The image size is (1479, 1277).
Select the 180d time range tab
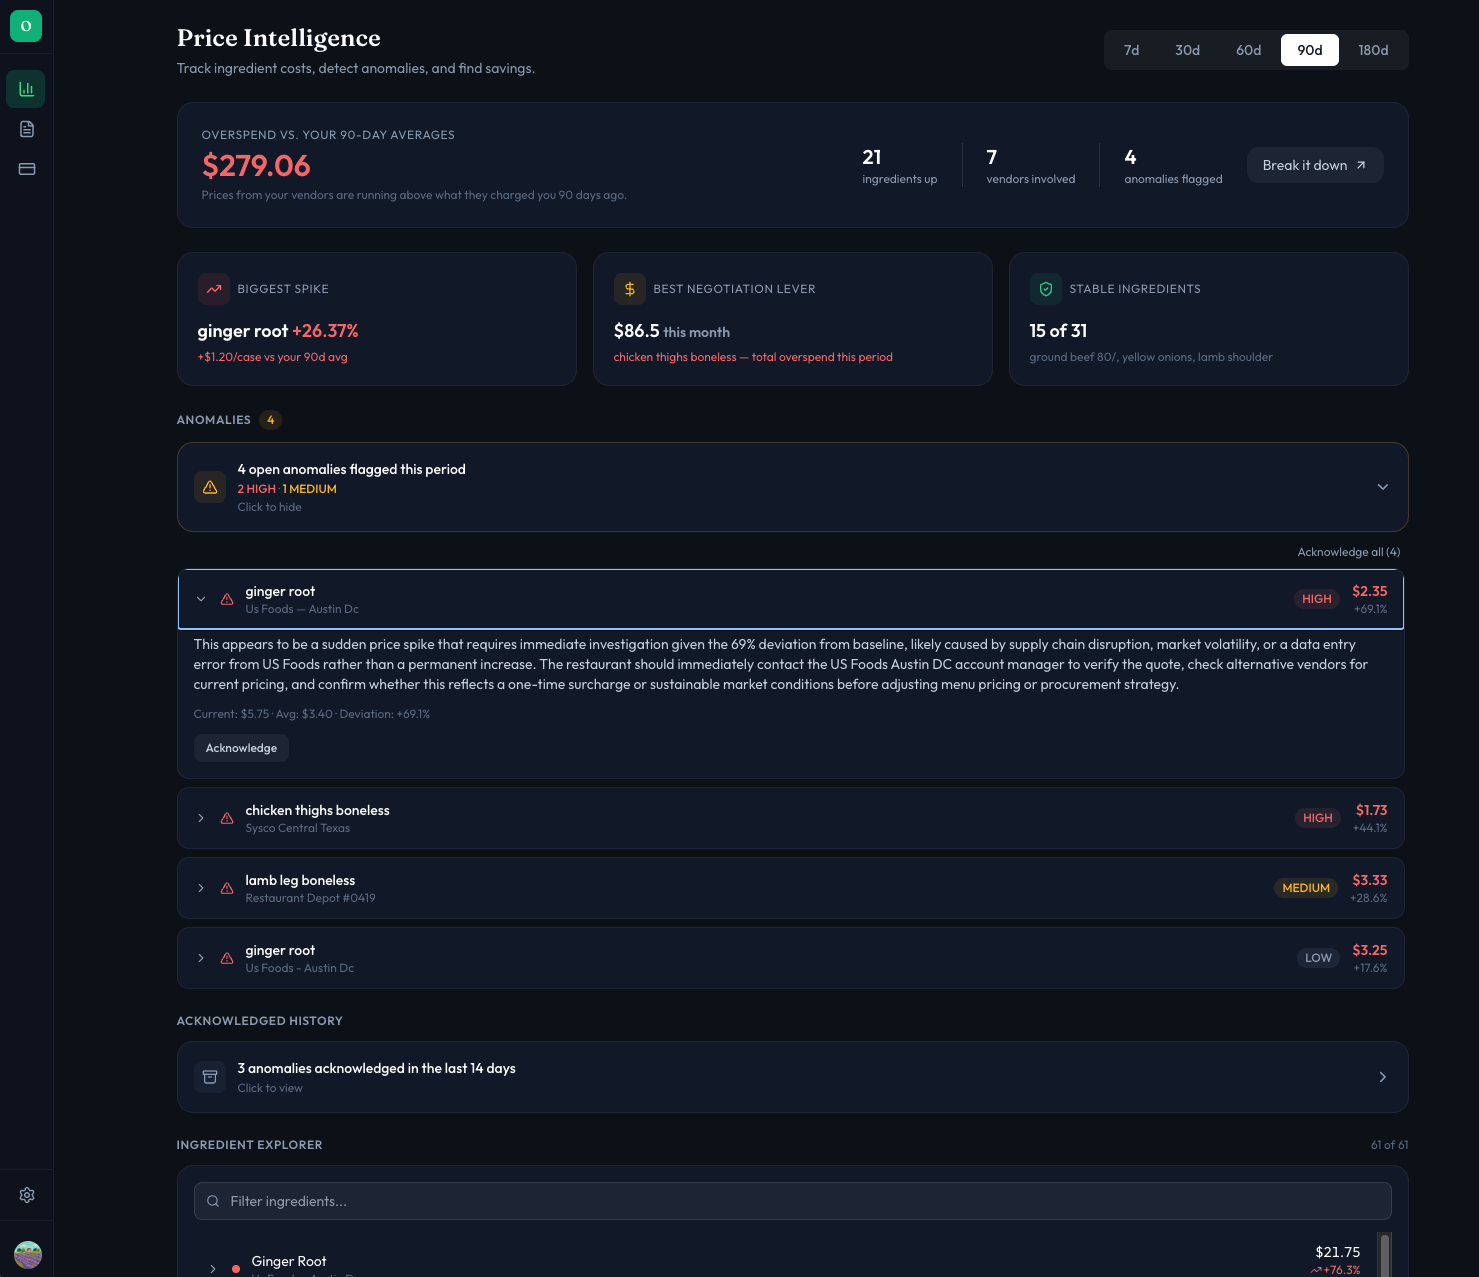pyautogui.click(x=1373, y=50)
